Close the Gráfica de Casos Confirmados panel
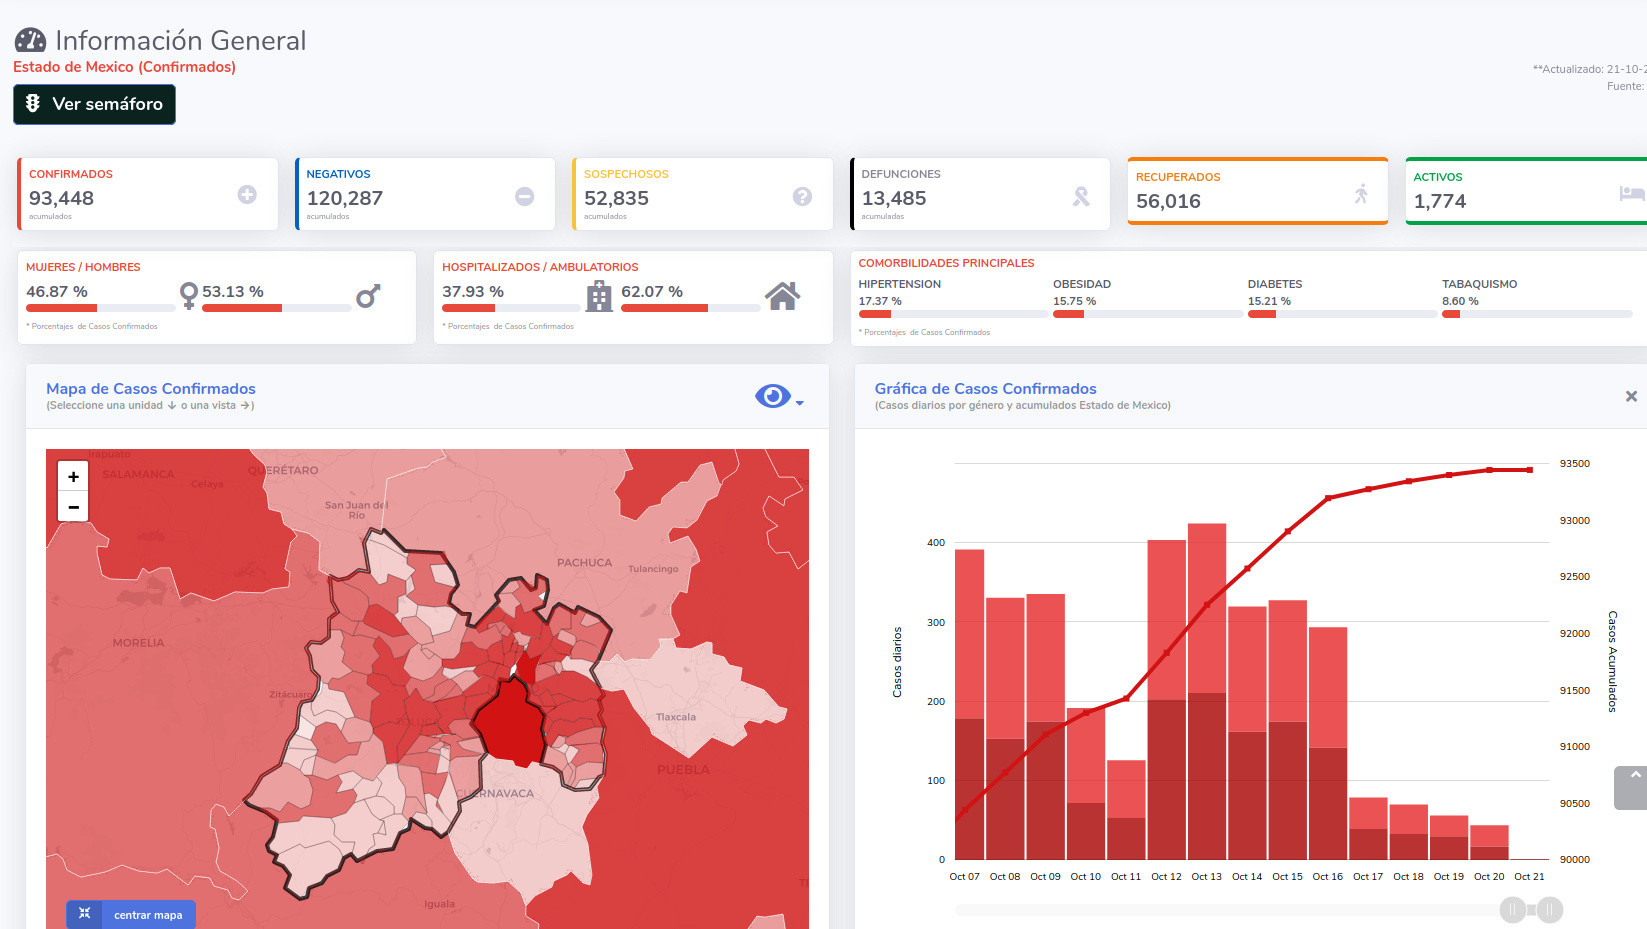 click(x=1631, y=396)
